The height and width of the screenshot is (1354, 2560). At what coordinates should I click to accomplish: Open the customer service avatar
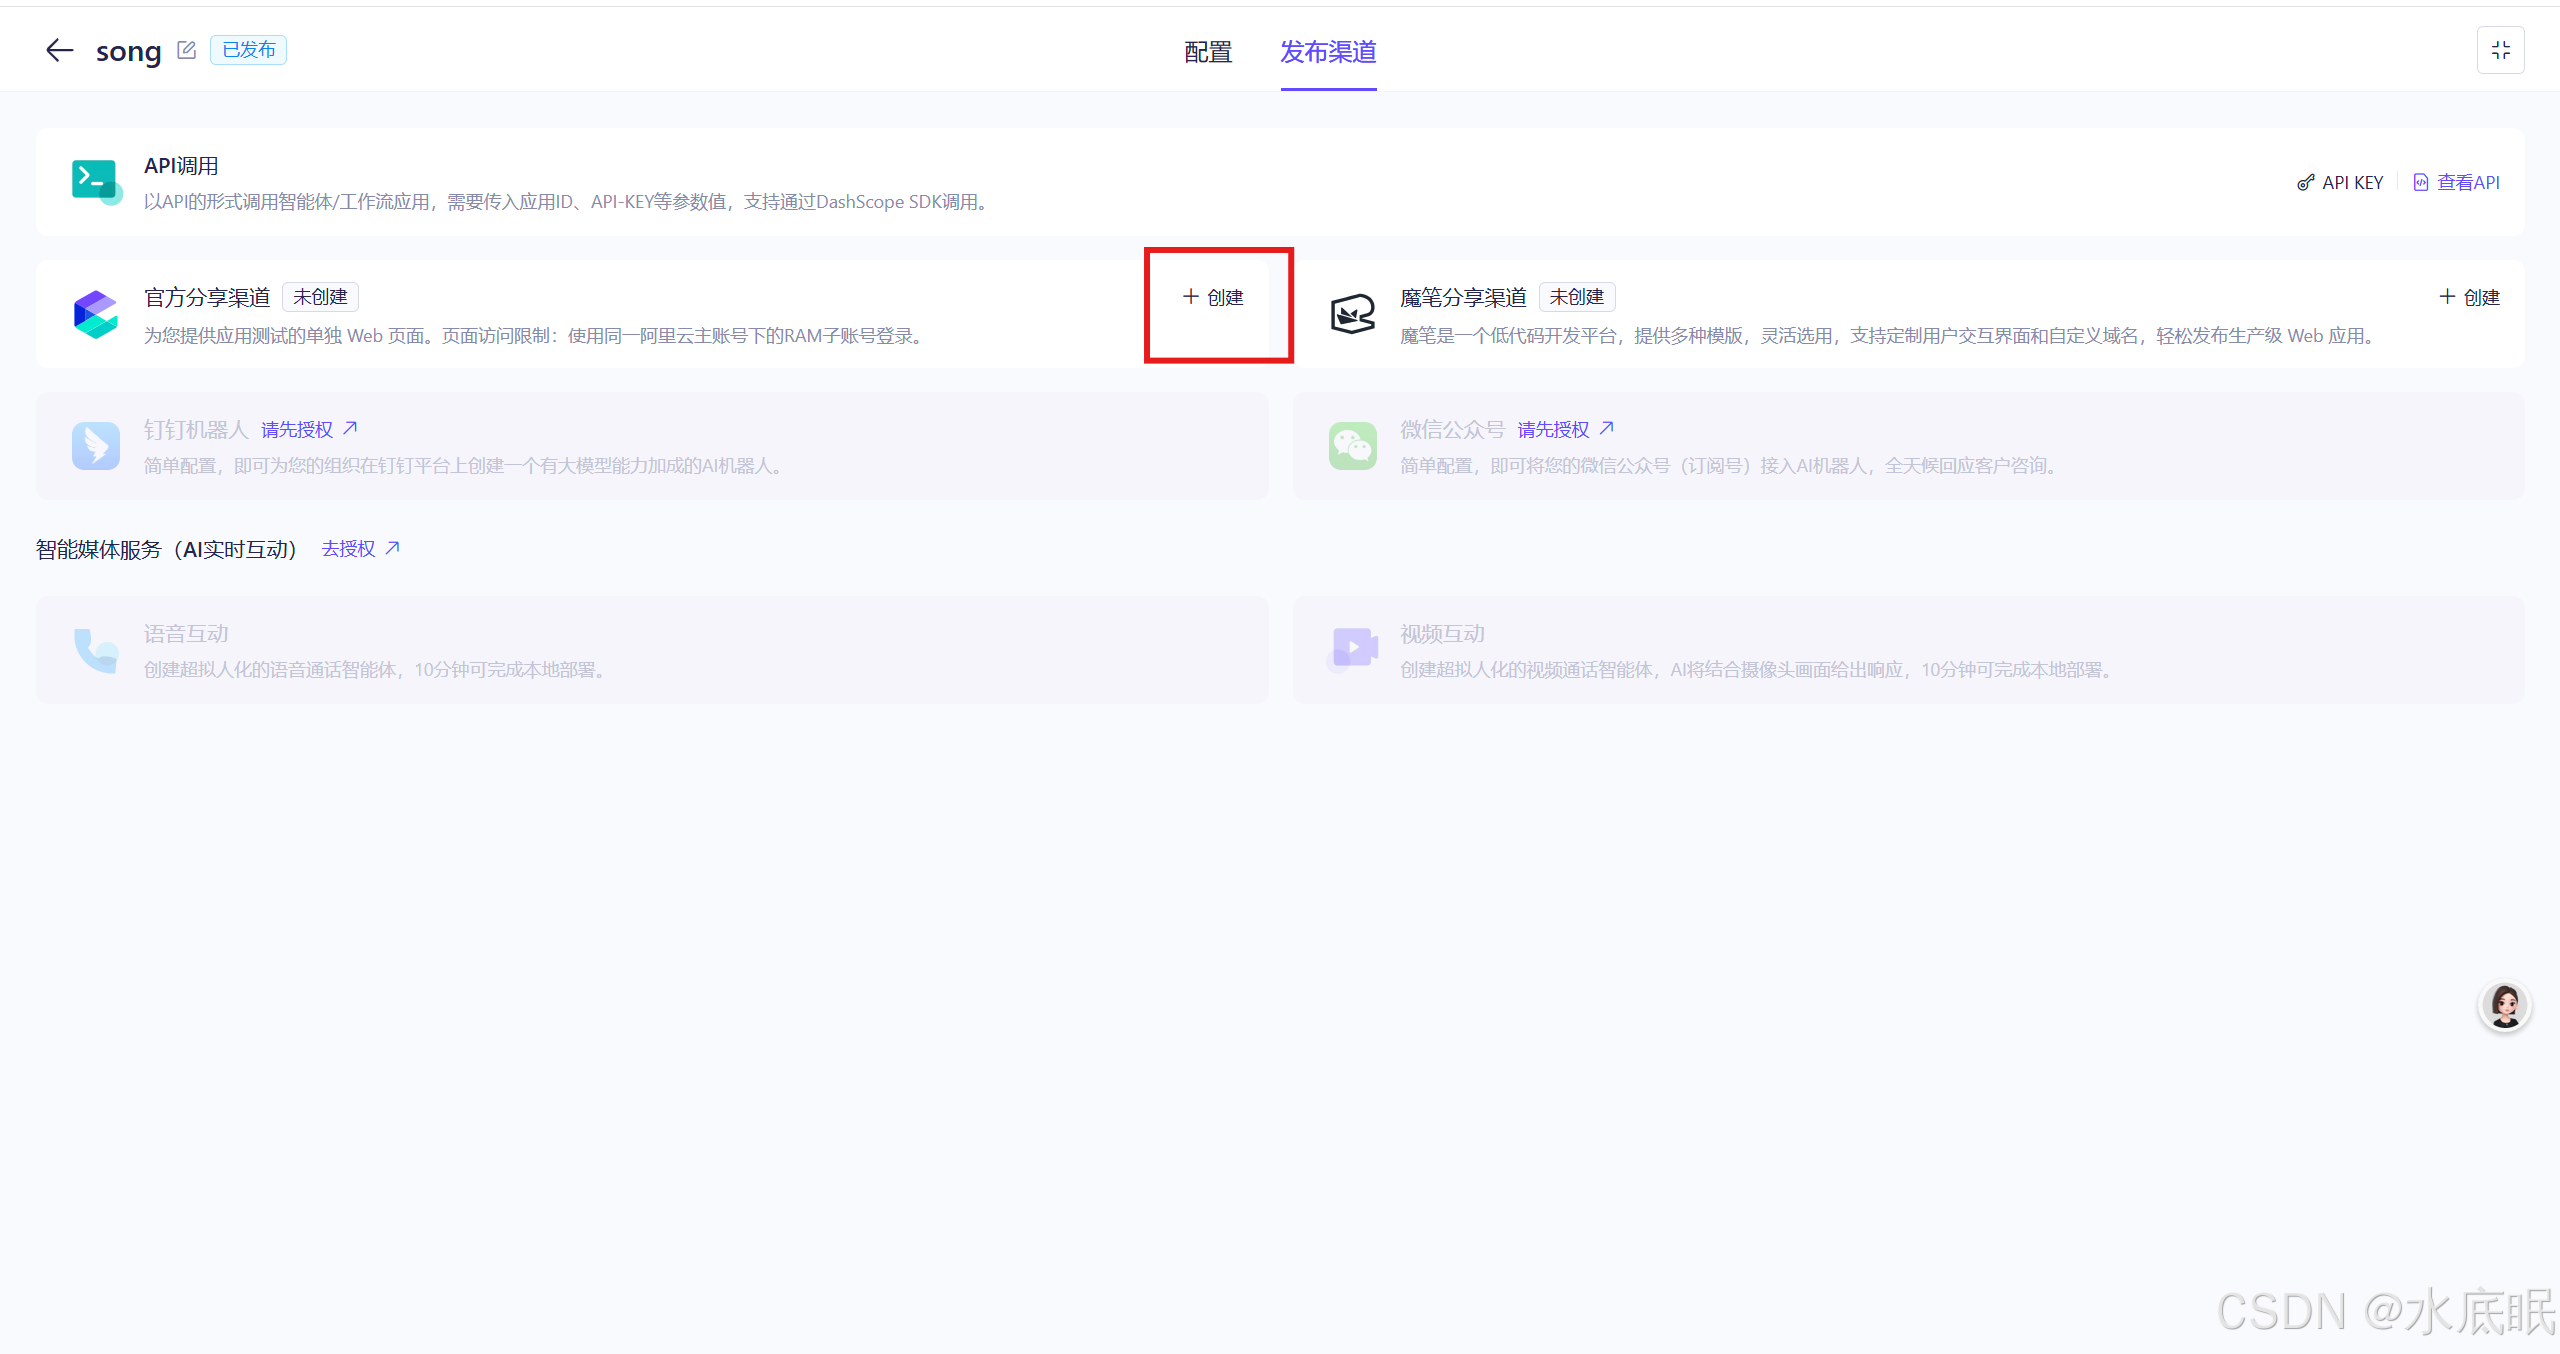[x=2504, y=1006]
